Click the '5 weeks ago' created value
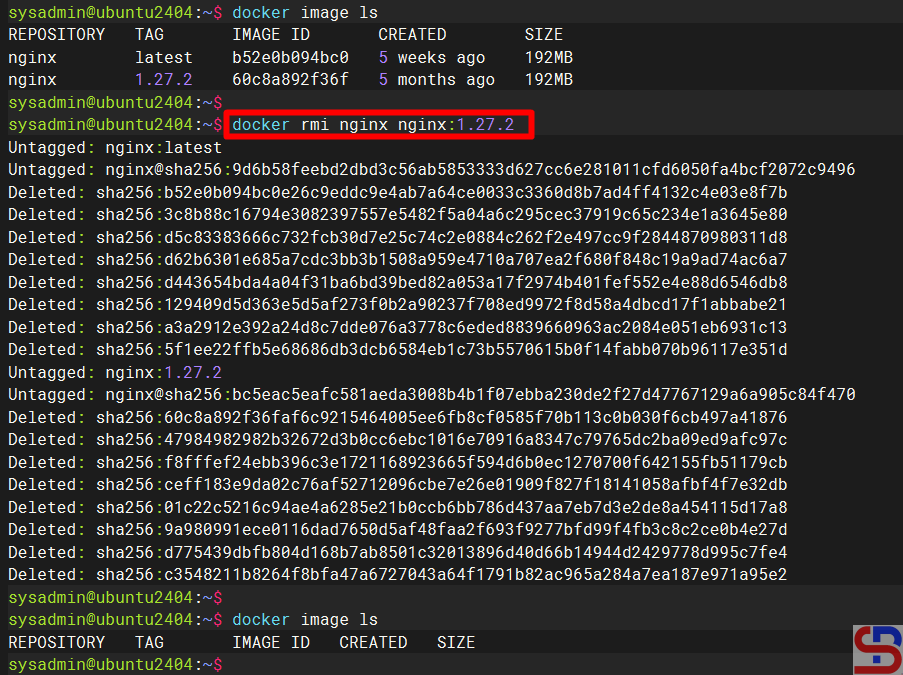903x675 pixels. (431, 57)
